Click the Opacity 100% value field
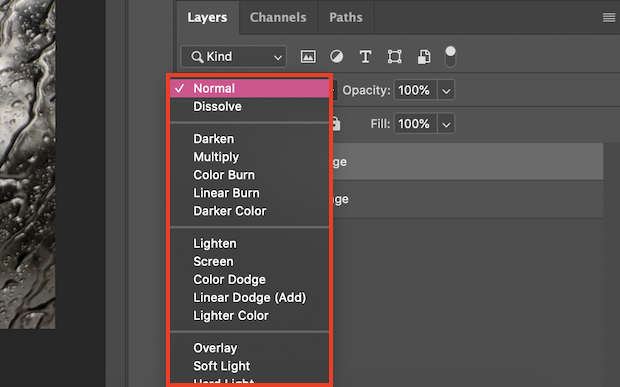Screen dimensions: 620x387 [416, 91]
